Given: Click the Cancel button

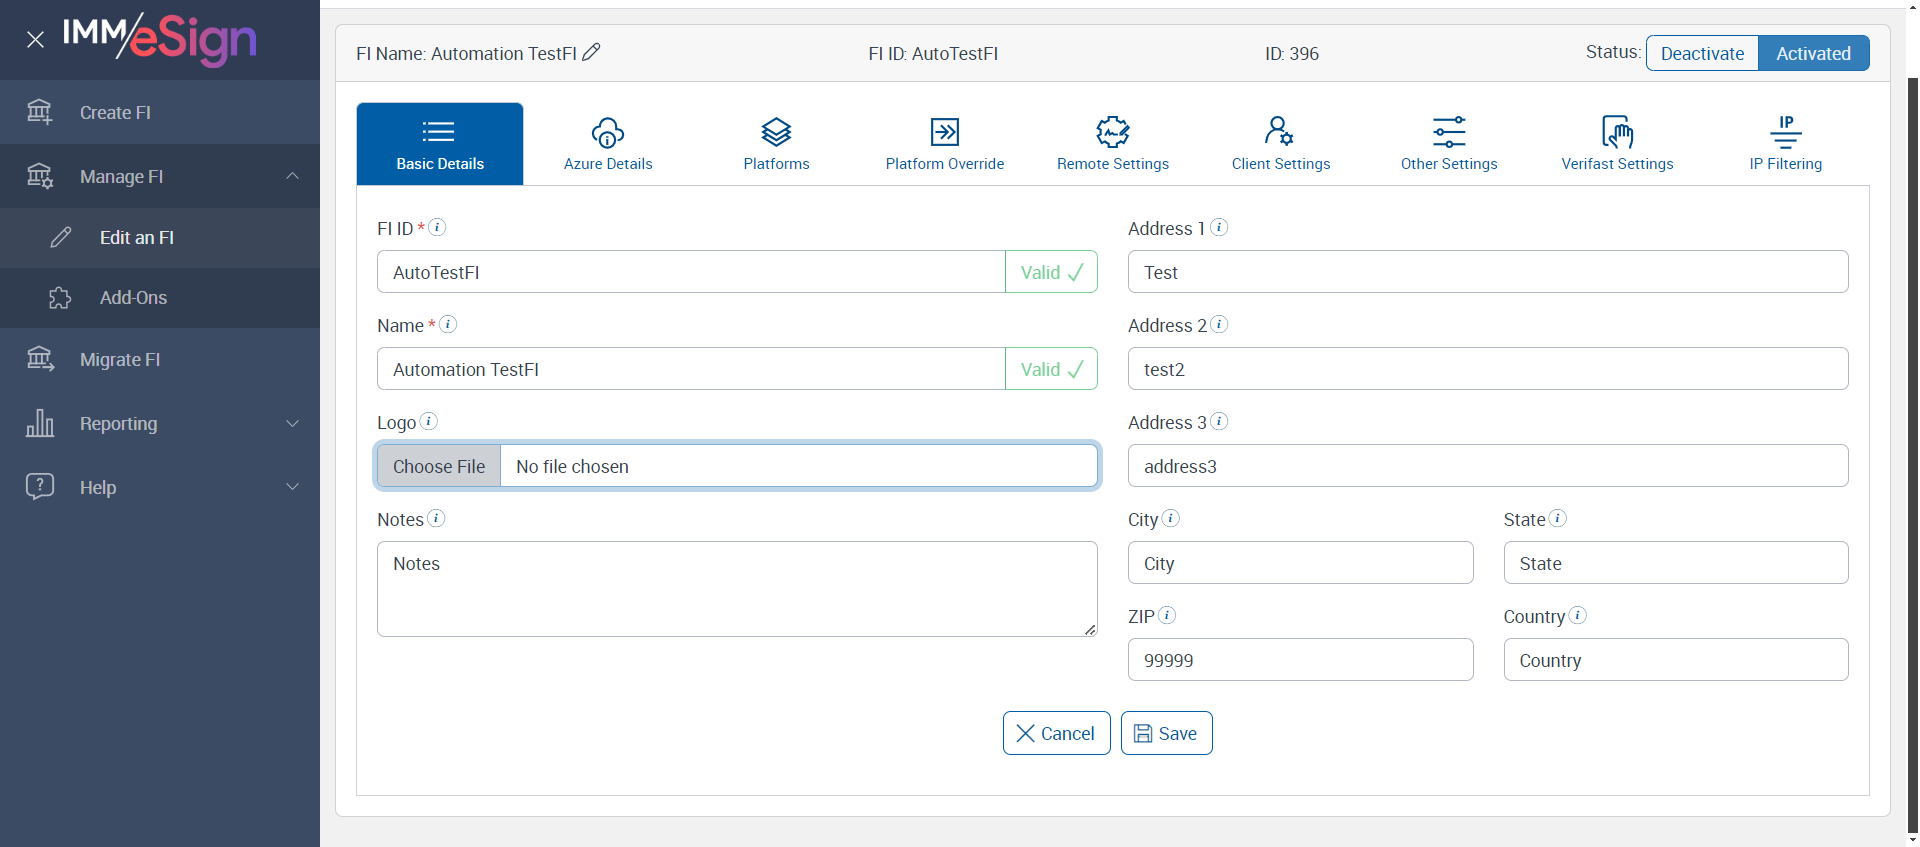Looking at the screenshot, I should [1056, 733].
